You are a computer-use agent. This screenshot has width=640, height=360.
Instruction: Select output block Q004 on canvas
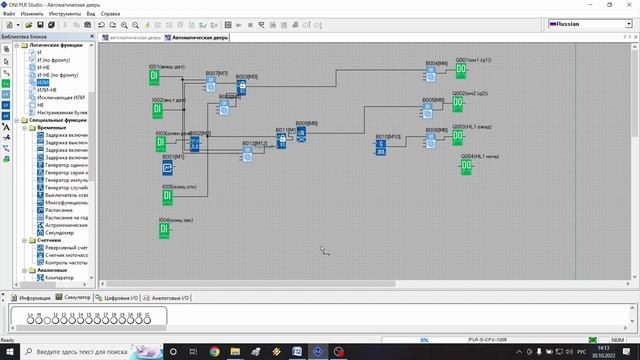coord(466,167)
